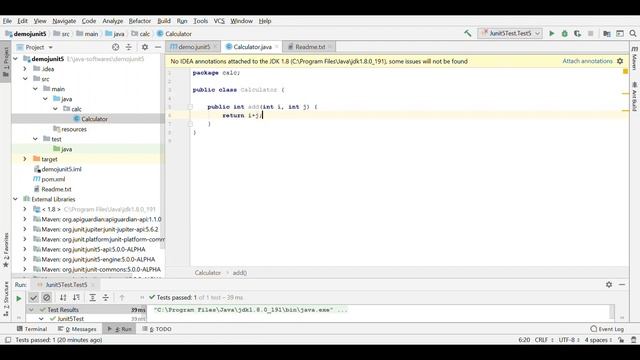The height and width of the screenshot is (360, 640).
Task: Toggle read-only lock icon in status bar
Action: [x=621, y=340]
